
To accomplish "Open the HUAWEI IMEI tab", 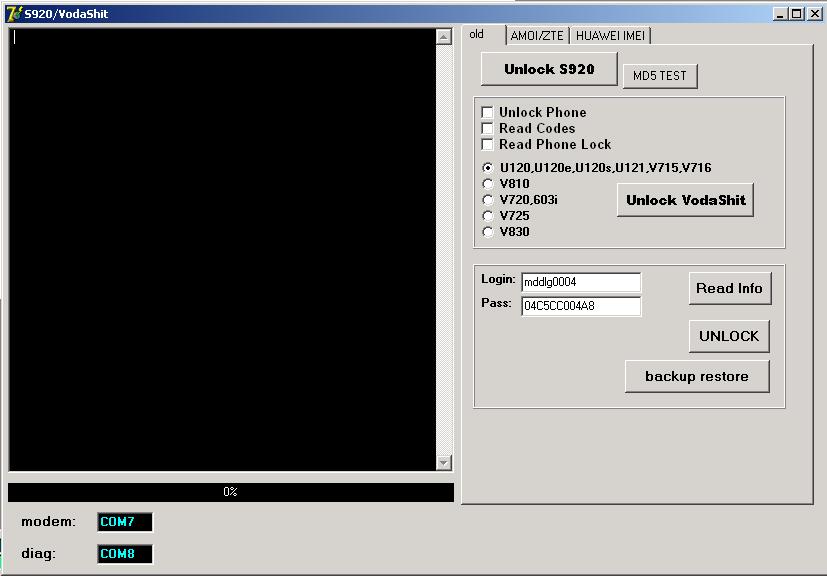I will click(x=610, y=36).
